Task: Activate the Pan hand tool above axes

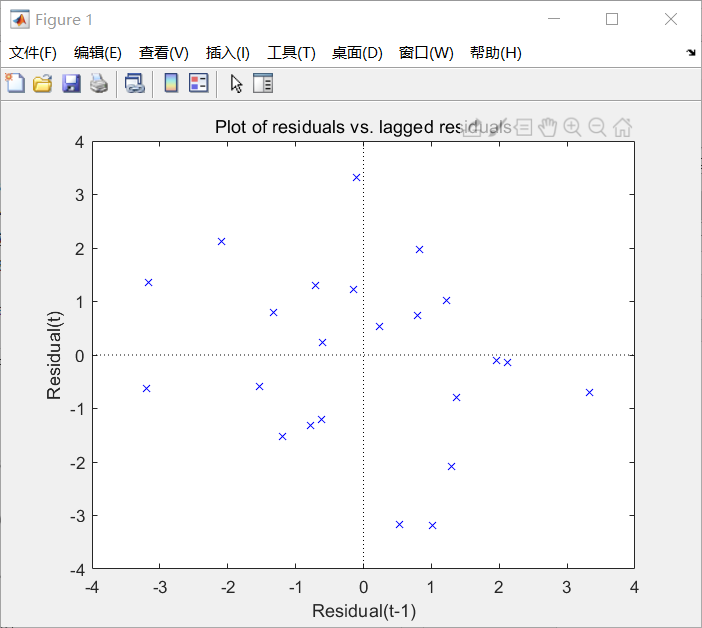Action: tap(547, 127)
